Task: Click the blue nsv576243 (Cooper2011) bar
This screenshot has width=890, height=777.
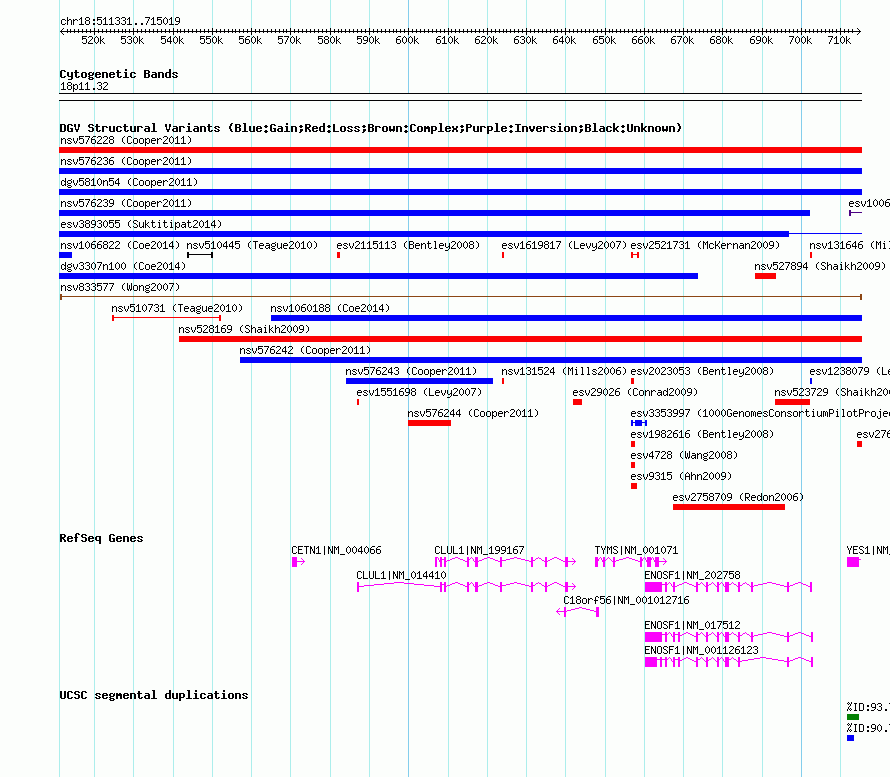Action: (419, 381)
